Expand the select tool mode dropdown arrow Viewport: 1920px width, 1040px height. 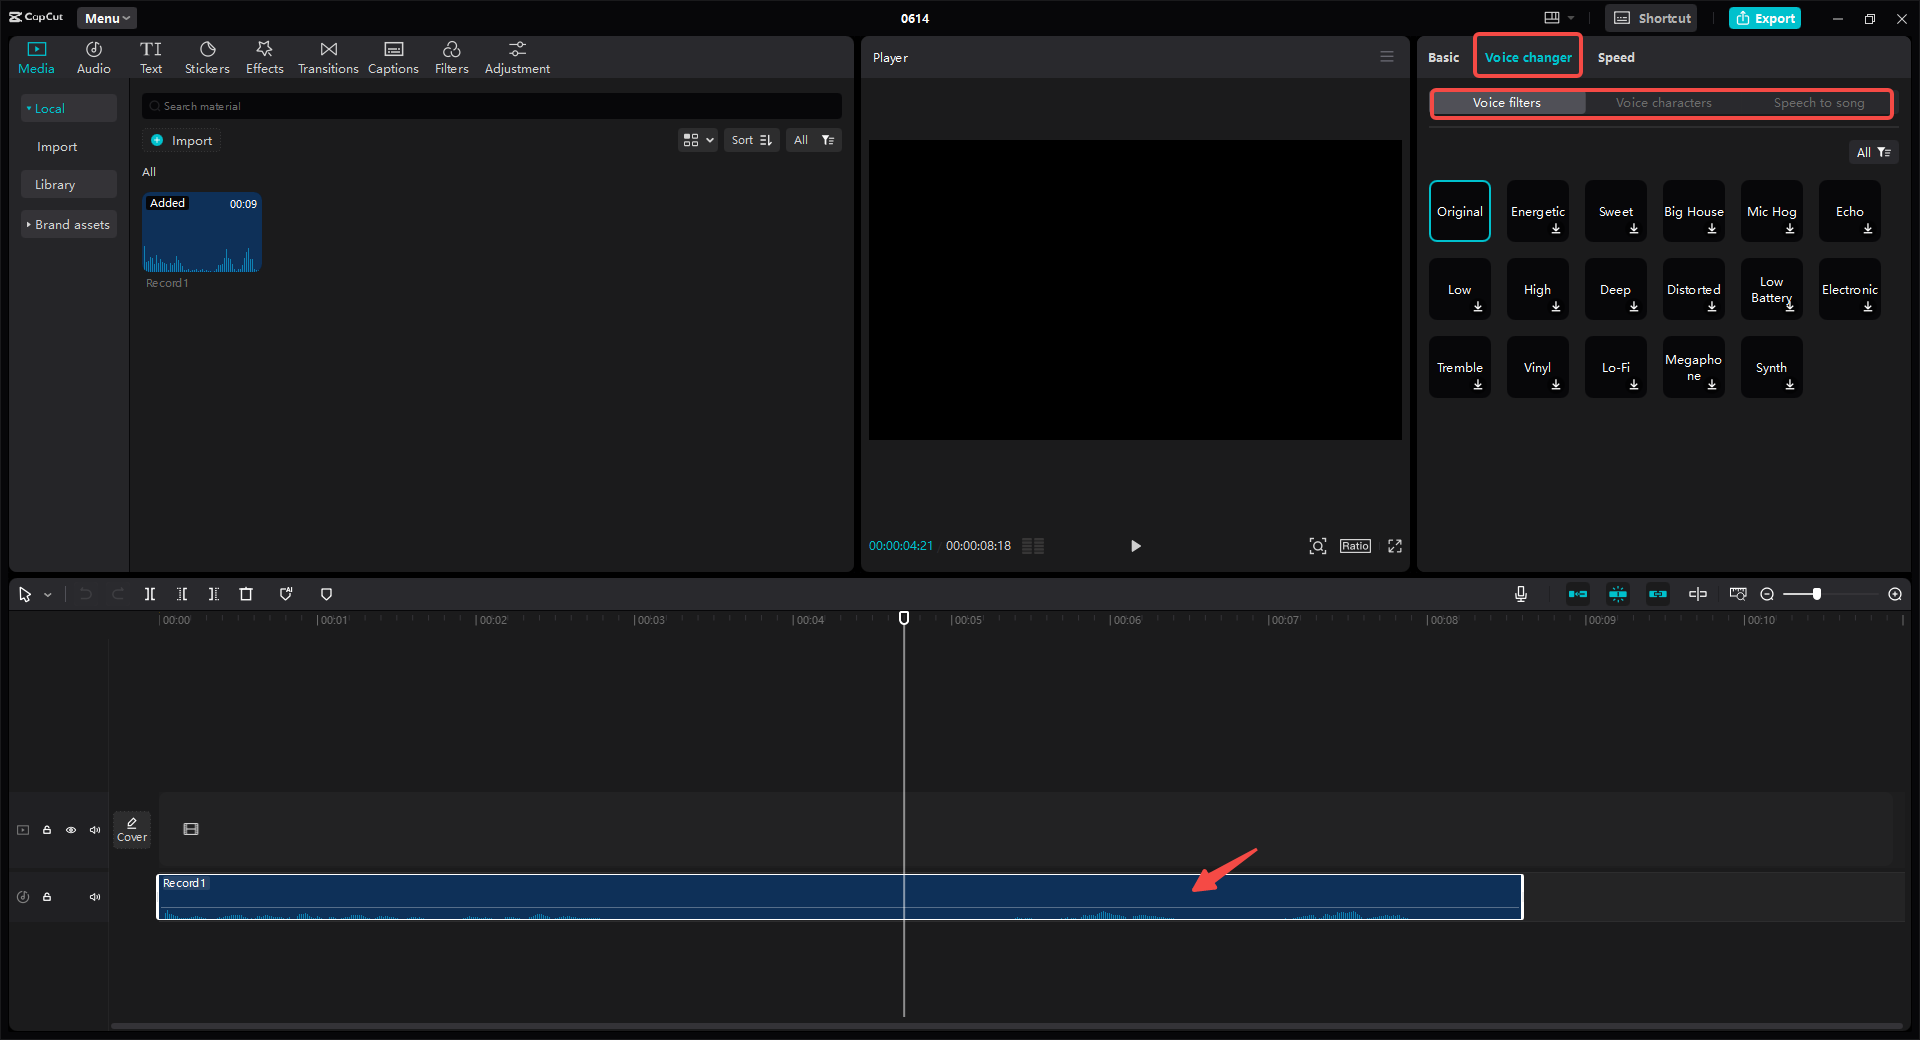click(x=47, y=595)
